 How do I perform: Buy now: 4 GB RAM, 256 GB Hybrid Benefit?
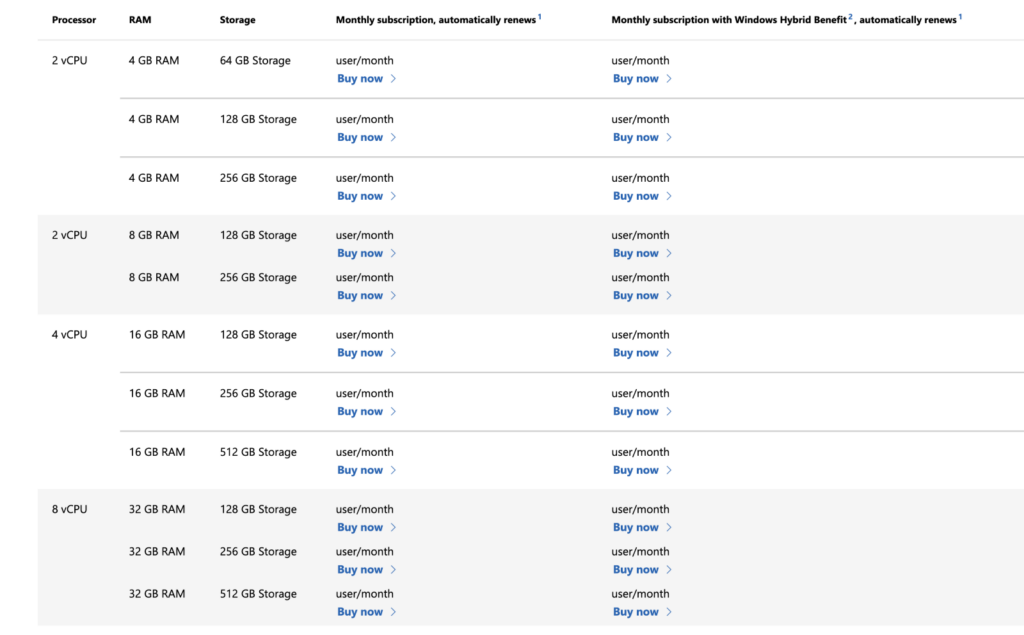[x=636, y=196]
